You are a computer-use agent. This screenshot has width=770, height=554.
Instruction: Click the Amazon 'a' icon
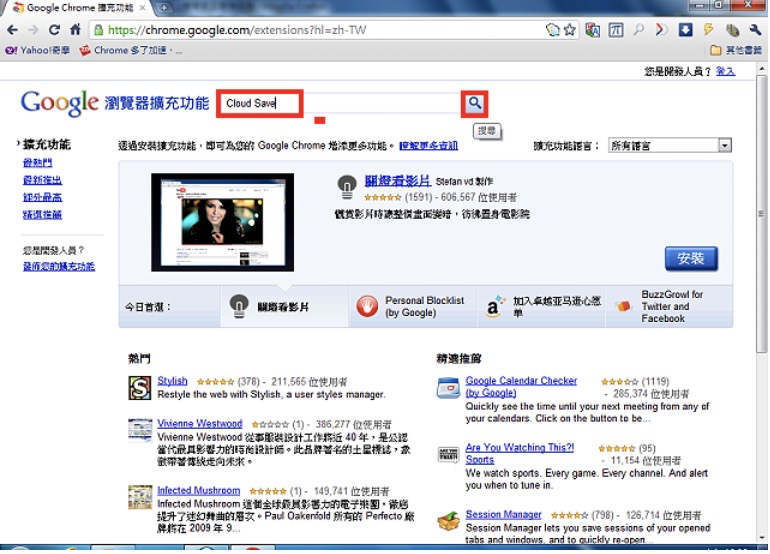click(x=494, y=306)
